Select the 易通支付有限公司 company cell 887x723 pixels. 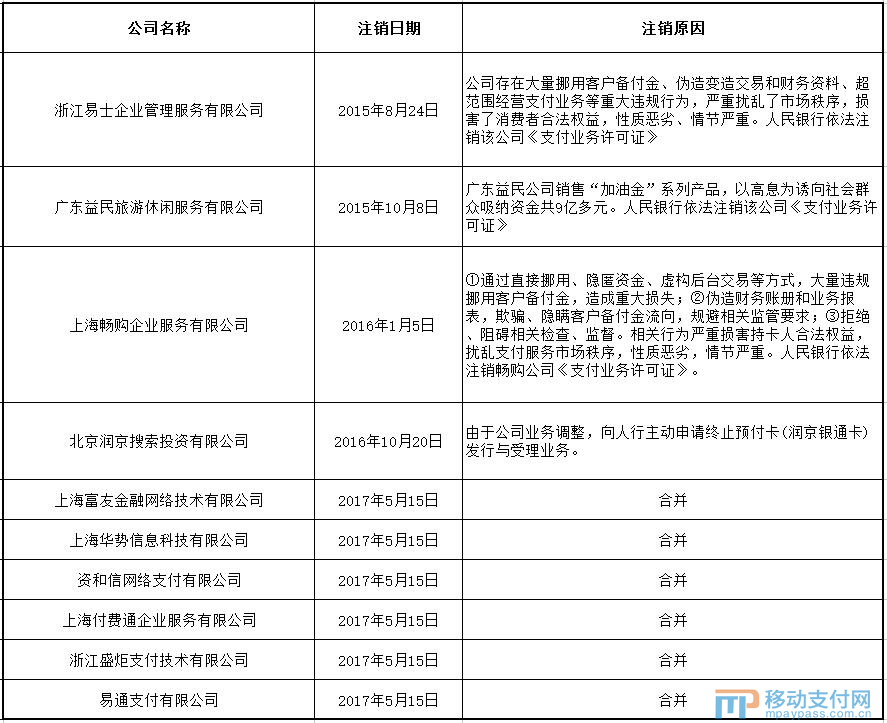(x=159, y=700)
